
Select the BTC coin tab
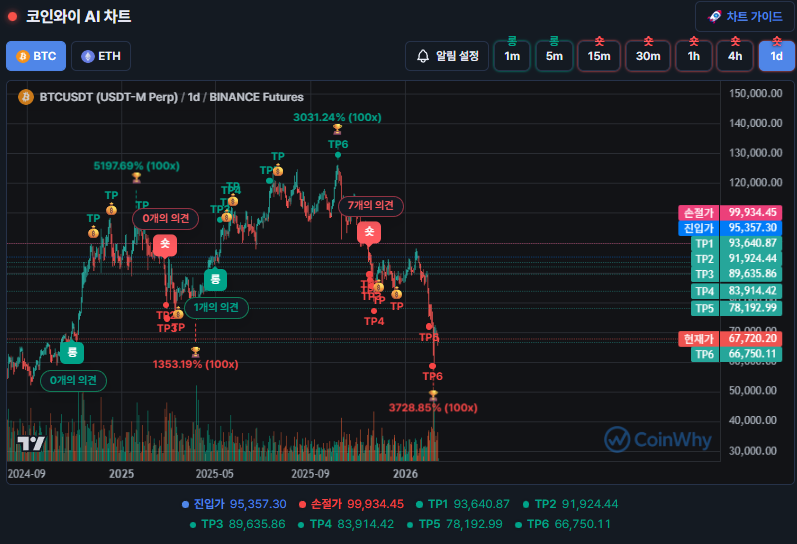pos(36,56)
